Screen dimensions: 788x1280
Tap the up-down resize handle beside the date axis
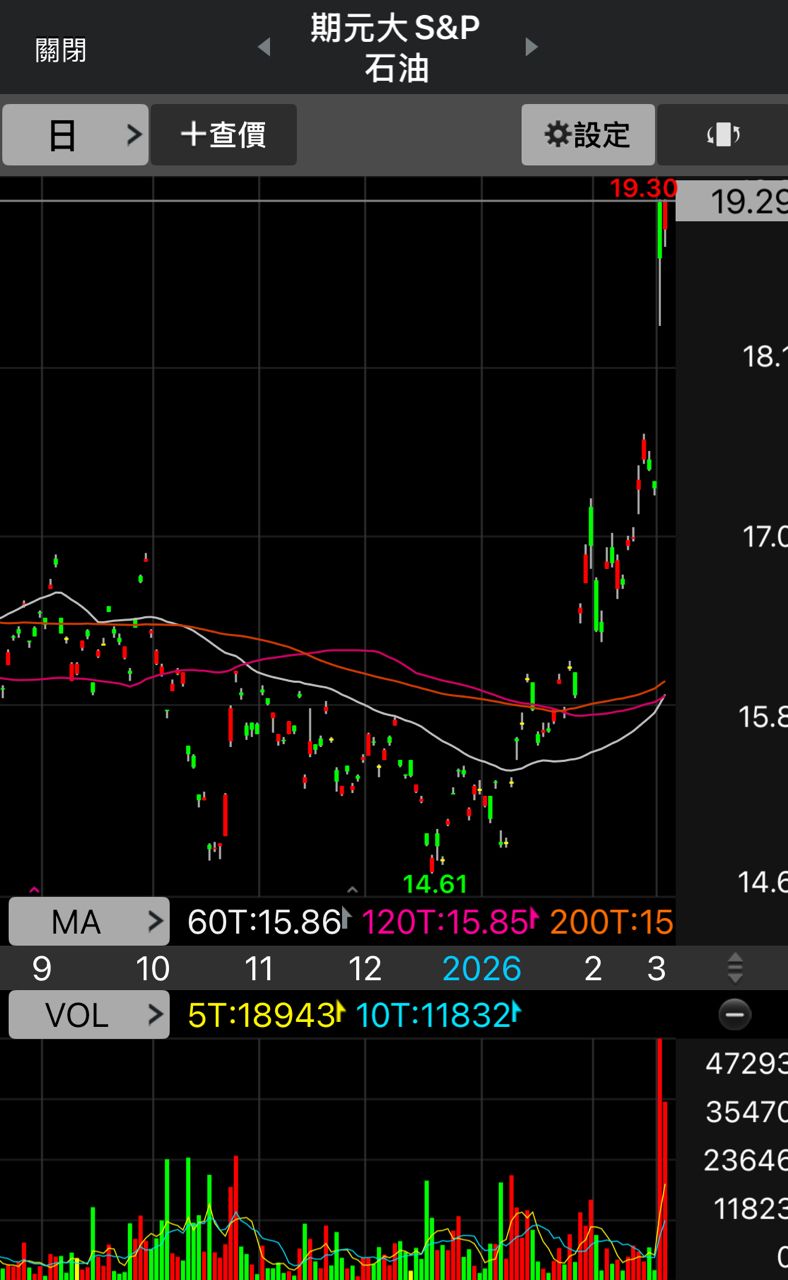point(735,968)
